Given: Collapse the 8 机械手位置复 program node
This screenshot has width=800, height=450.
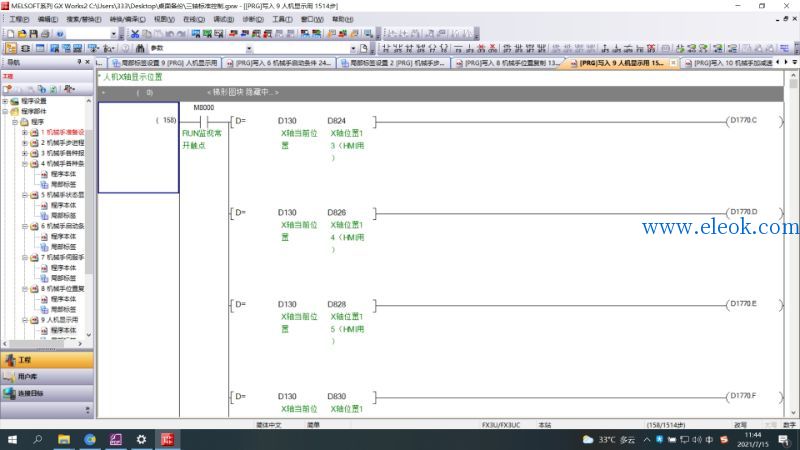Looking at the screenshot, I should pyautogui.click(x=24, y=289).
